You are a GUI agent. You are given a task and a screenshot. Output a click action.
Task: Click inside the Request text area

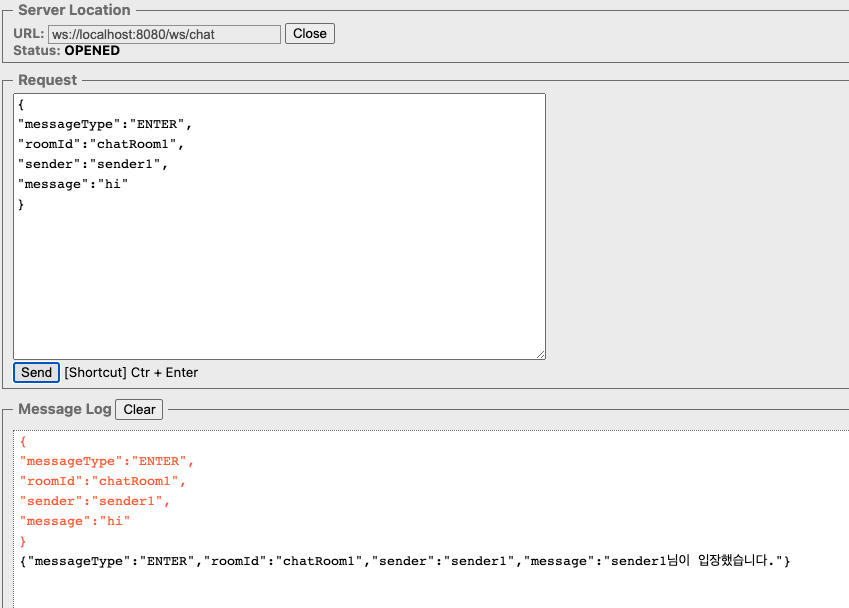pyautogui.click(x=279, y=226)
